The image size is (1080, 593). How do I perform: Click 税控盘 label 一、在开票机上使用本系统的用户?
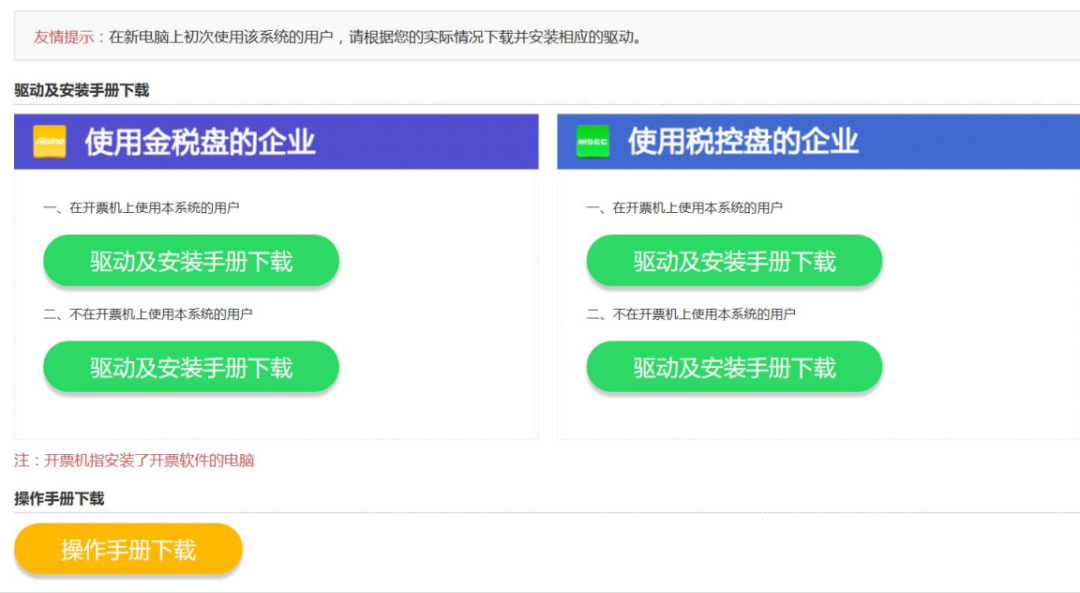click(684, 207)
